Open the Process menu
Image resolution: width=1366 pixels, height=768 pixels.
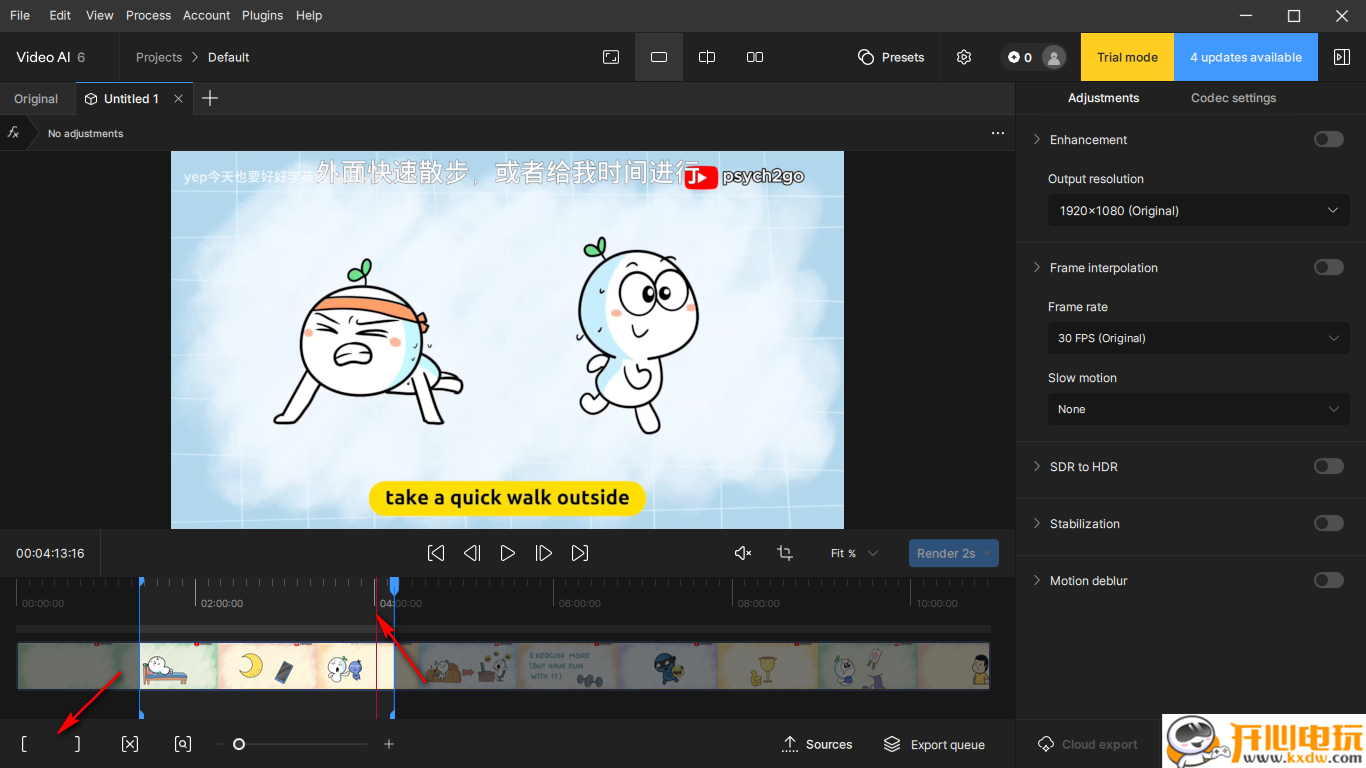point(148,15)
